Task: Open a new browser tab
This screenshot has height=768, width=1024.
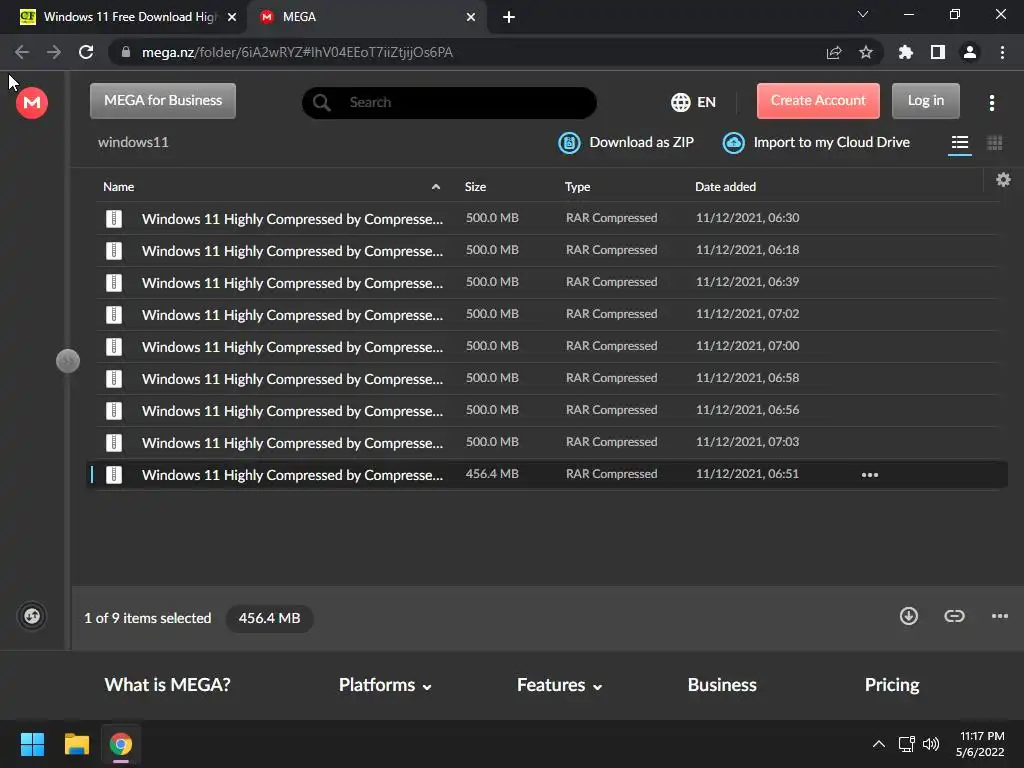Action: tap(509, 17)
